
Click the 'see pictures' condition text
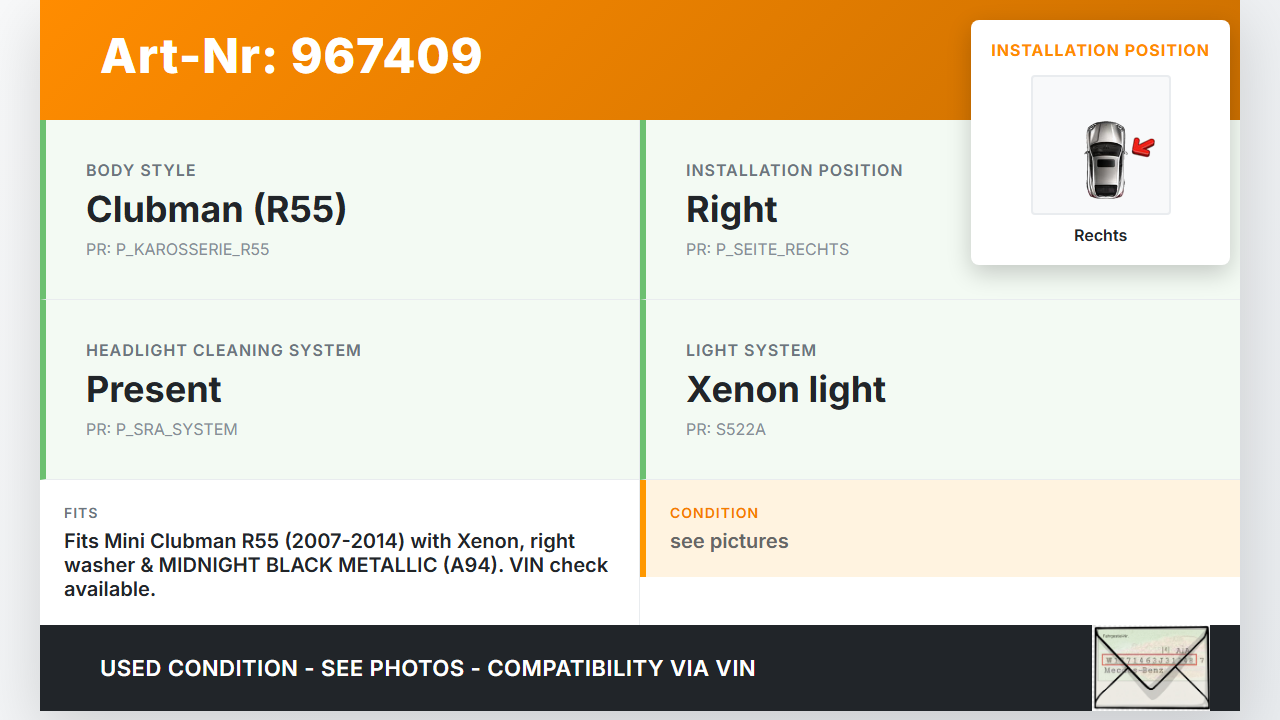click(729, 541)
